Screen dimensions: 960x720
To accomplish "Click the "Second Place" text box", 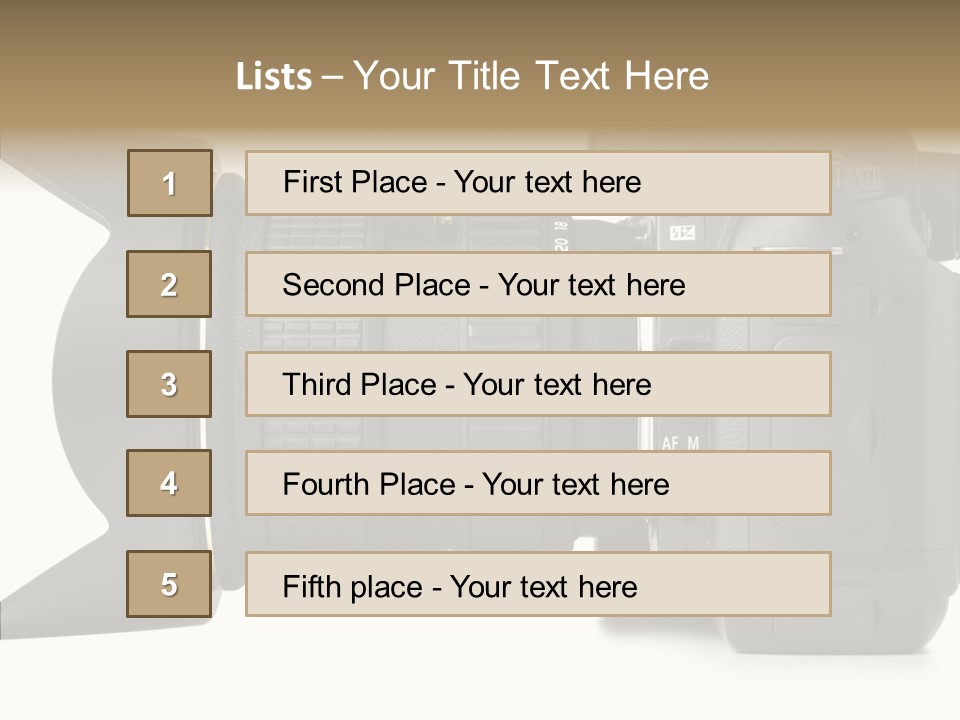I will point(538,284).
